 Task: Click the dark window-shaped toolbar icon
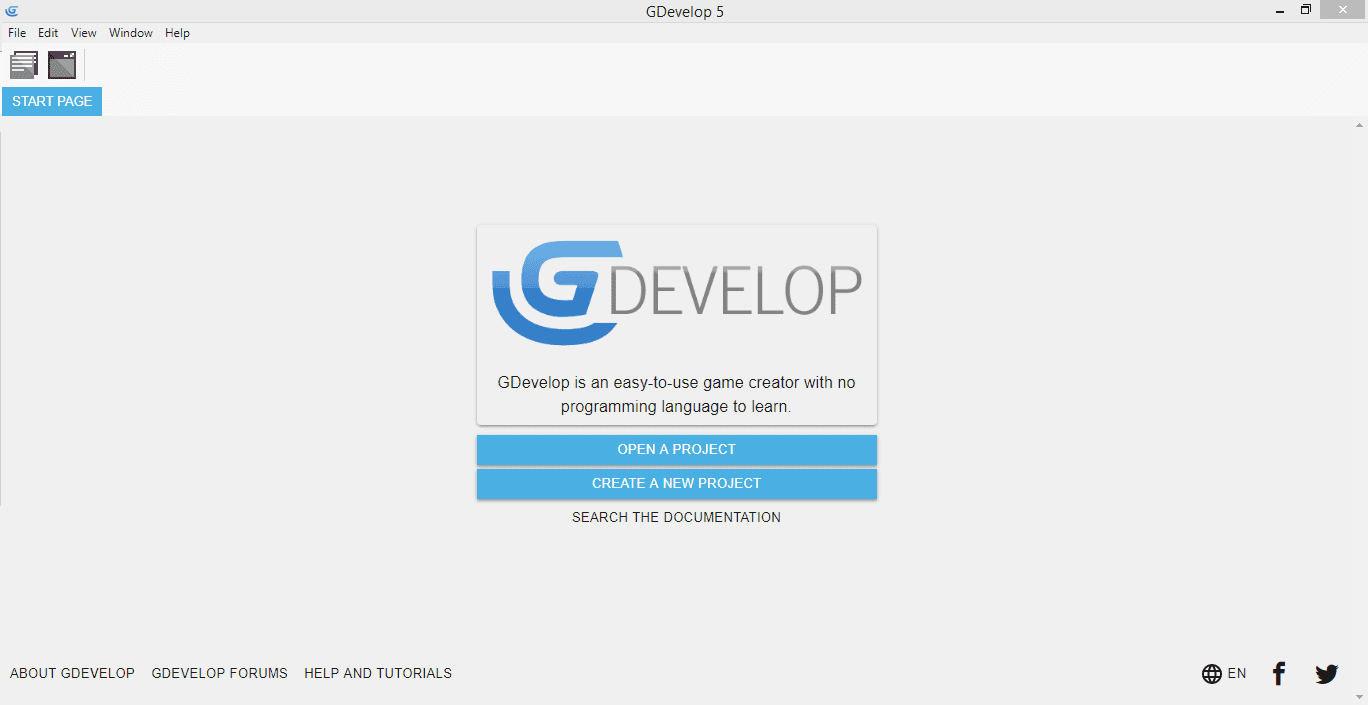(62, 66)
